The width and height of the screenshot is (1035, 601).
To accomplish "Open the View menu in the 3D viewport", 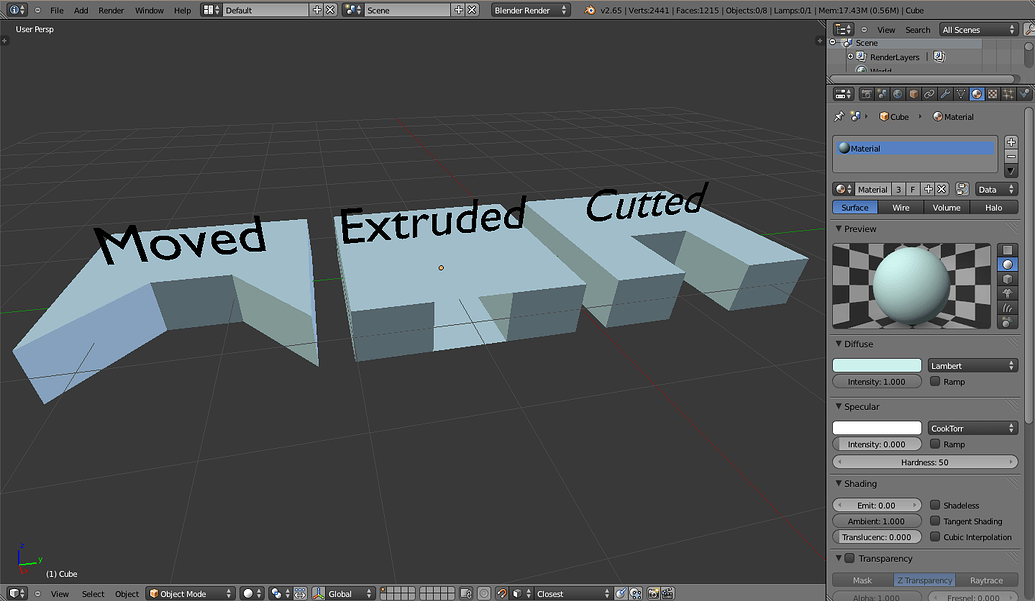I will pyautogui.click(x=59, y=593).
